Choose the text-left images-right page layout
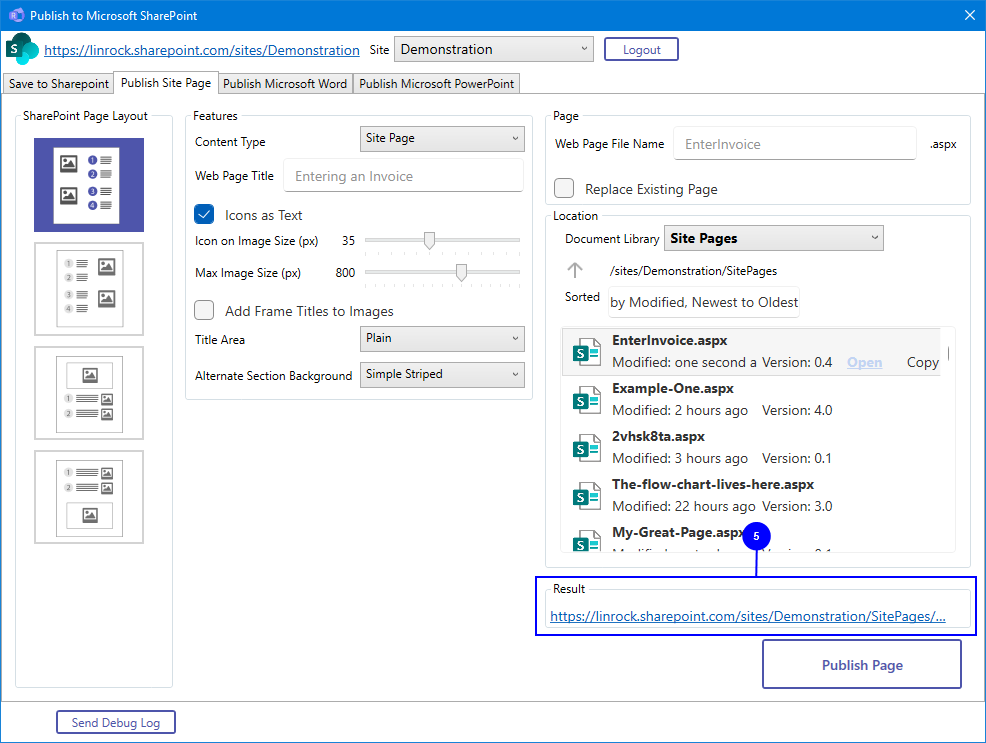Screen dimensions: 986x743 point(89,289)
